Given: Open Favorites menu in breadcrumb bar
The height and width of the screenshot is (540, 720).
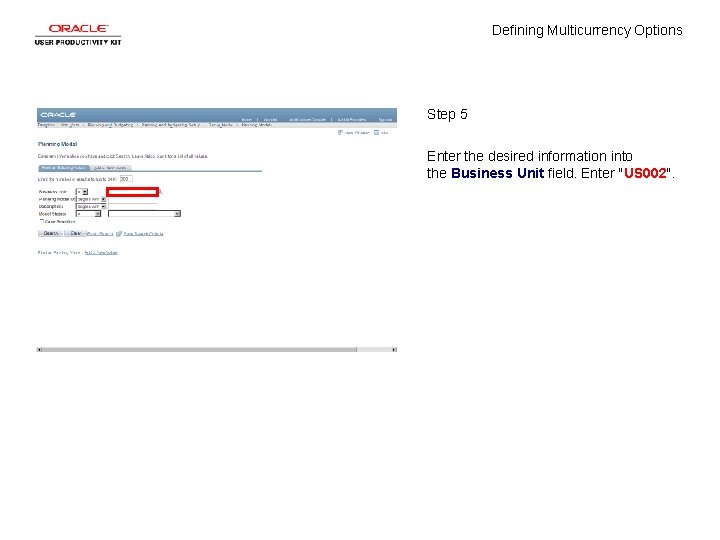Looking at the screenshot, I should pos(46,125).
